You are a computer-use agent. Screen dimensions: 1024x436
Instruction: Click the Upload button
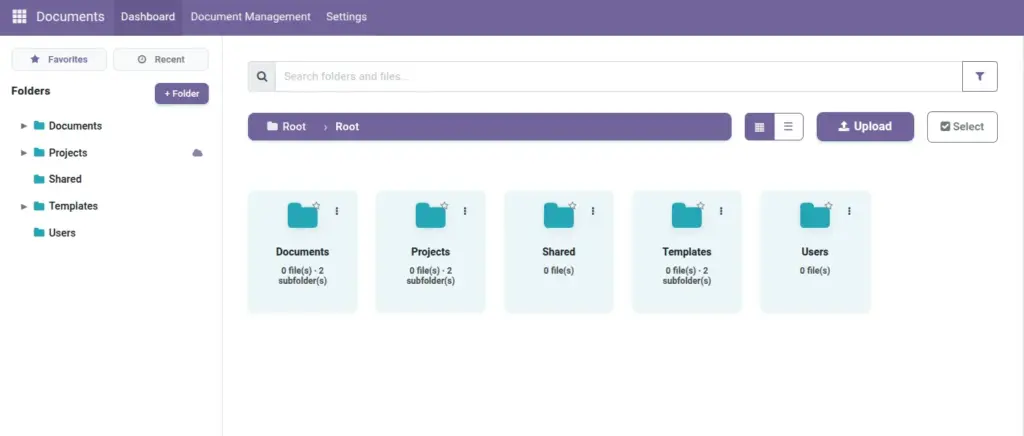865,127
